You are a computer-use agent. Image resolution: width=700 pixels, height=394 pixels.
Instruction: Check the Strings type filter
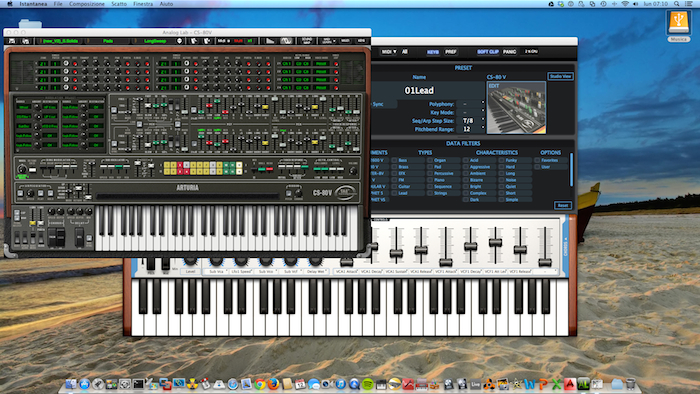[x=430, y=193]
